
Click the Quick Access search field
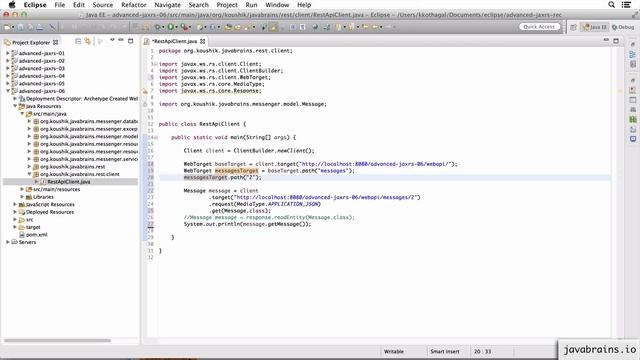[539, 27]
